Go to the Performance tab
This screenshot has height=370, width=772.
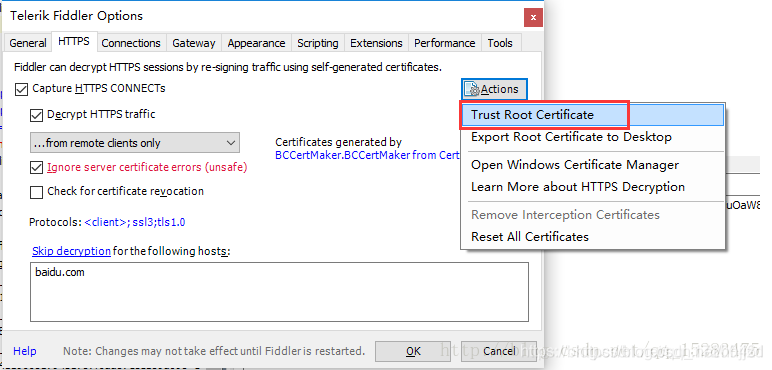tap(445, 43)
